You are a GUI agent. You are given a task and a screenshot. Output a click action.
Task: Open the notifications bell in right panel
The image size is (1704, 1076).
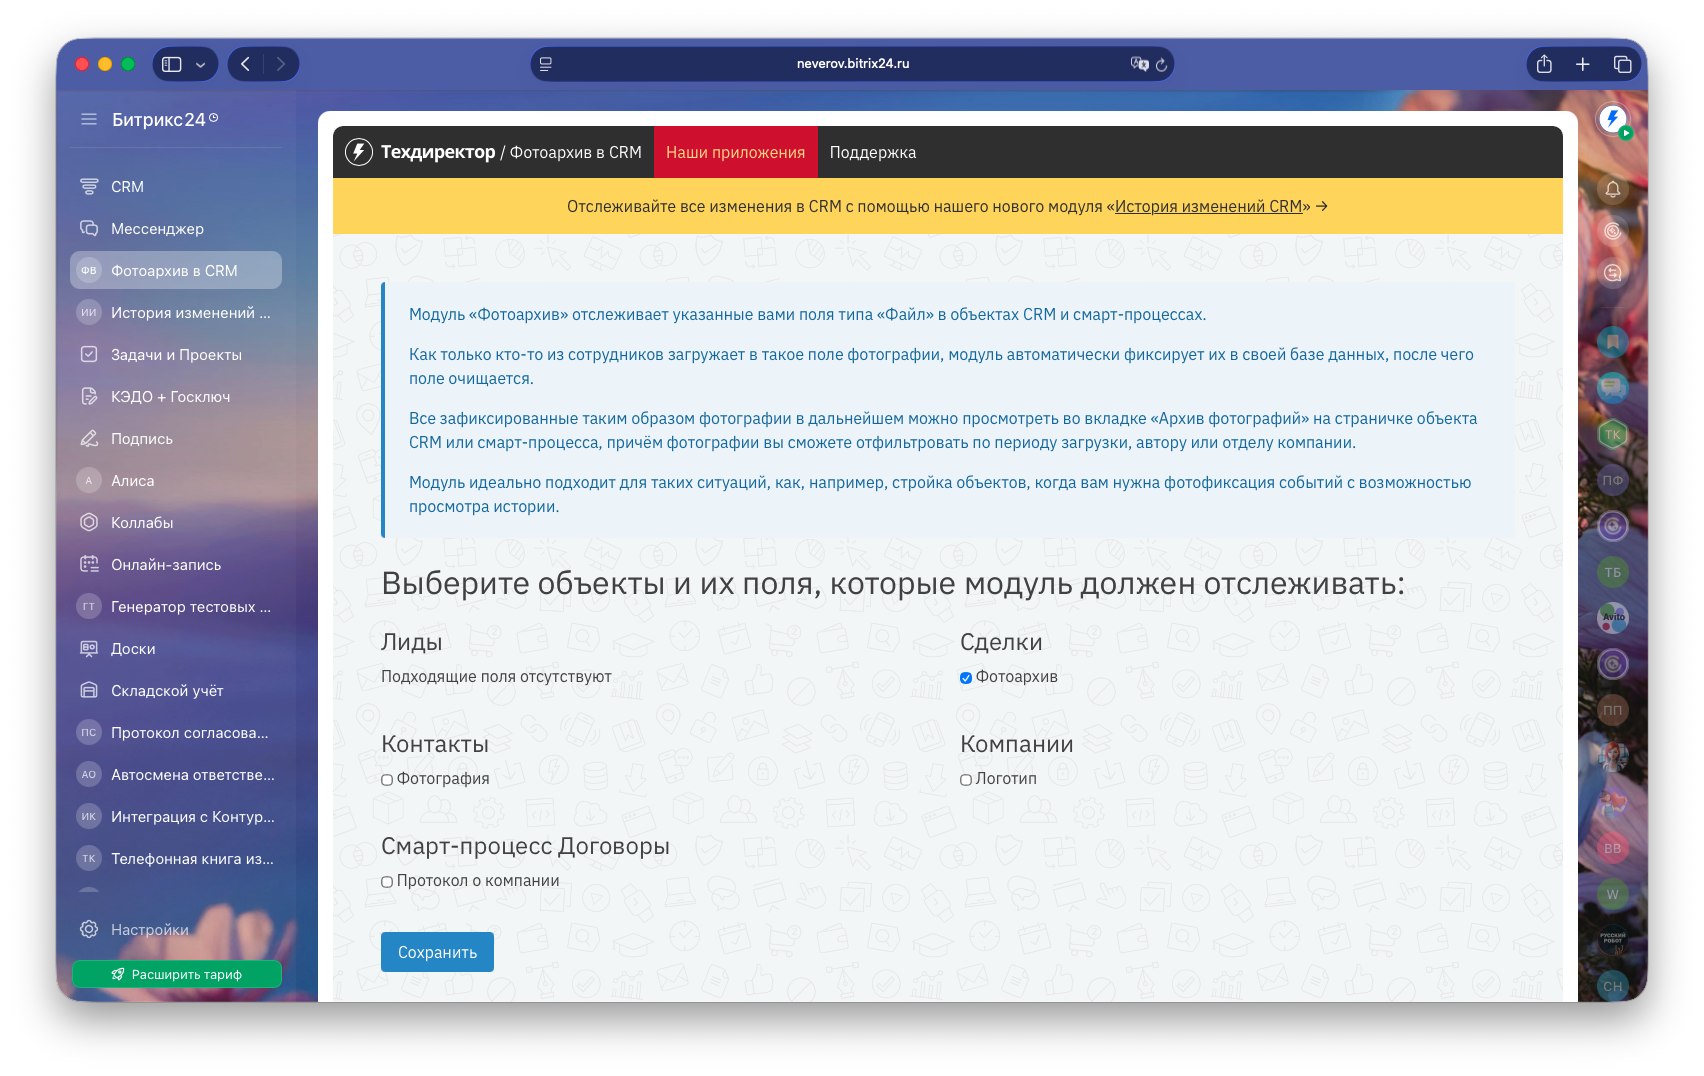click(x=1613, y=189)
